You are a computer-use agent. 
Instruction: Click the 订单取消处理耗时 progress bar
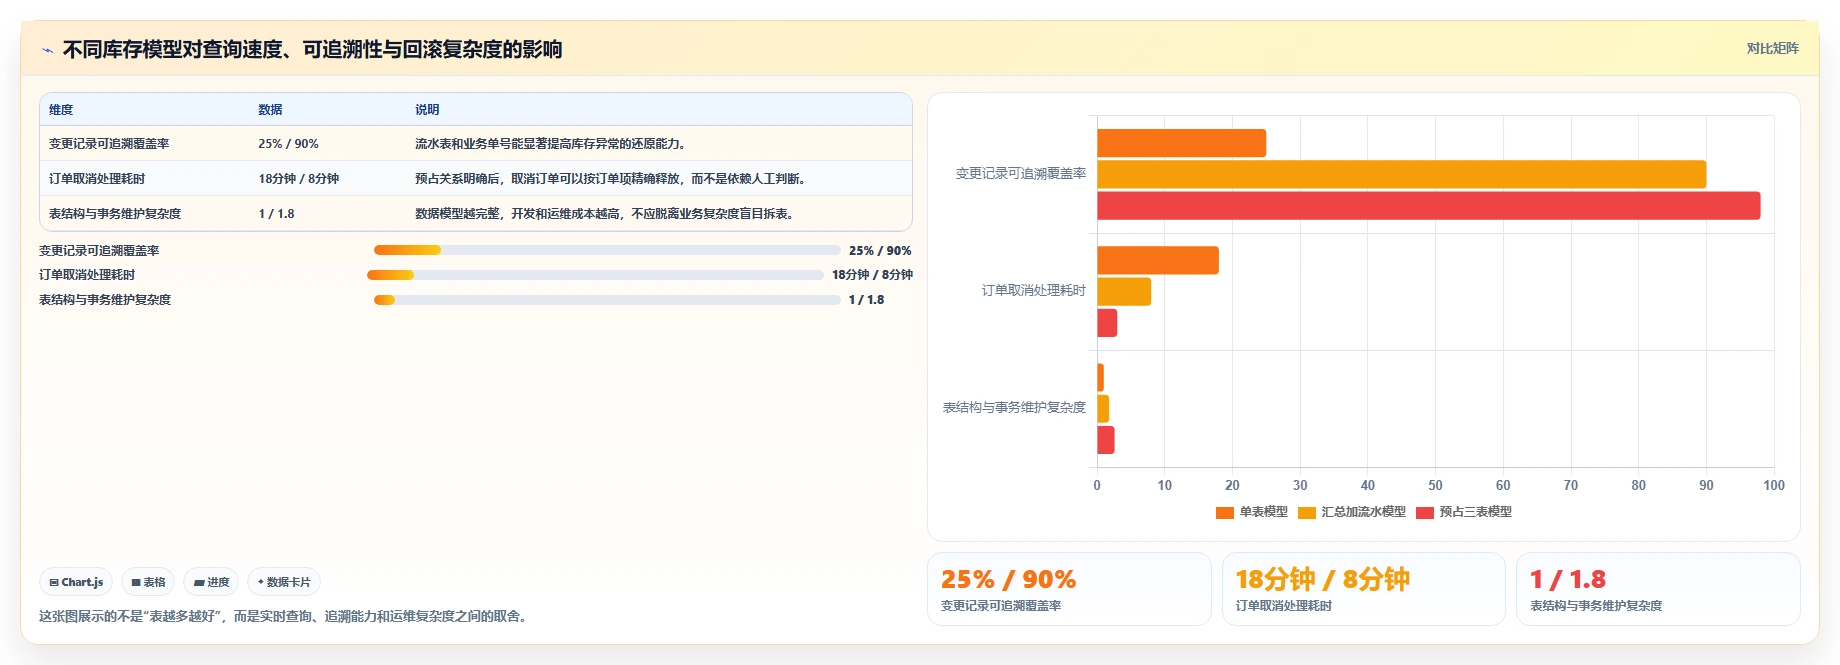click(595, 275)
